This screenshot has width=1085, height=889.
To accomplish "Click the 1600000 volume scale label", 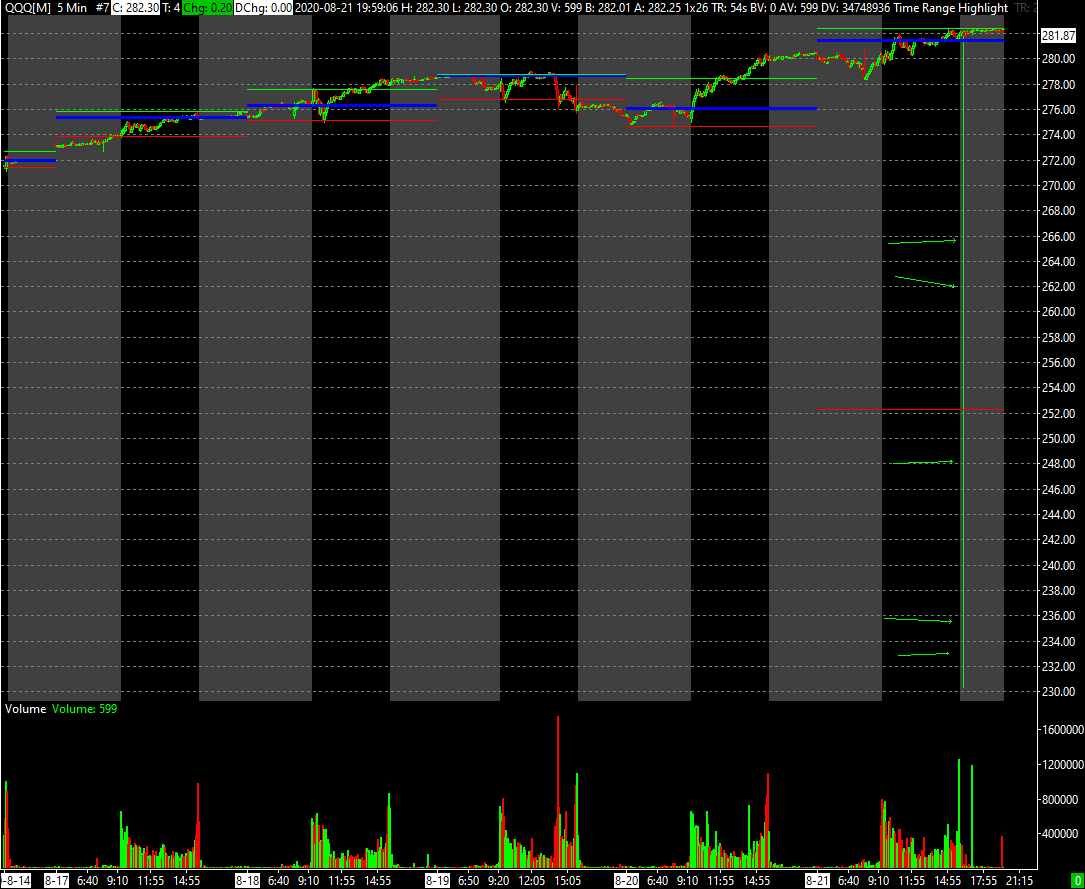I will (1062, 730).
